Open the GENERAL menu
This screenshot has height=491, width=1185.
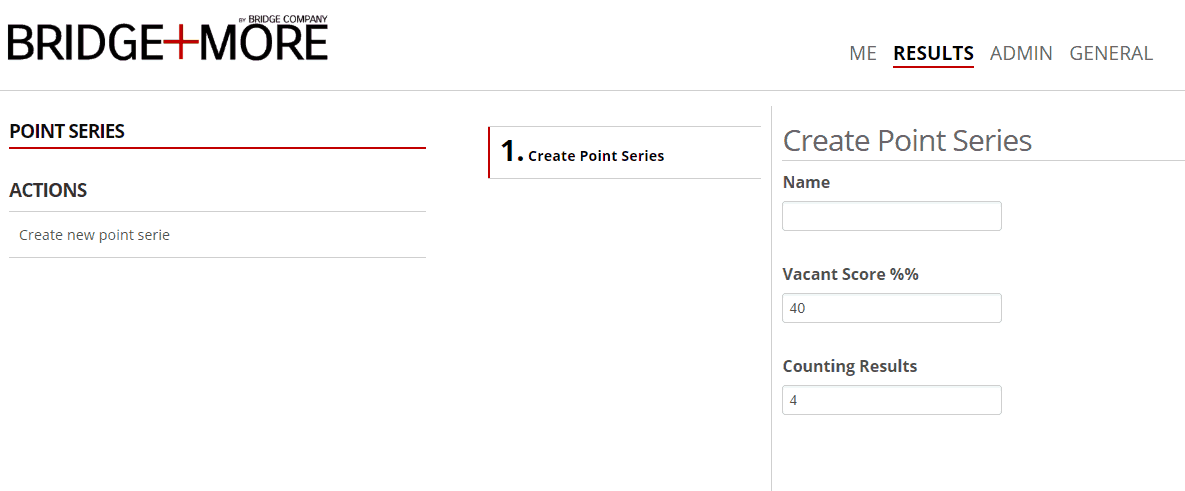(x=1111, y=54)
